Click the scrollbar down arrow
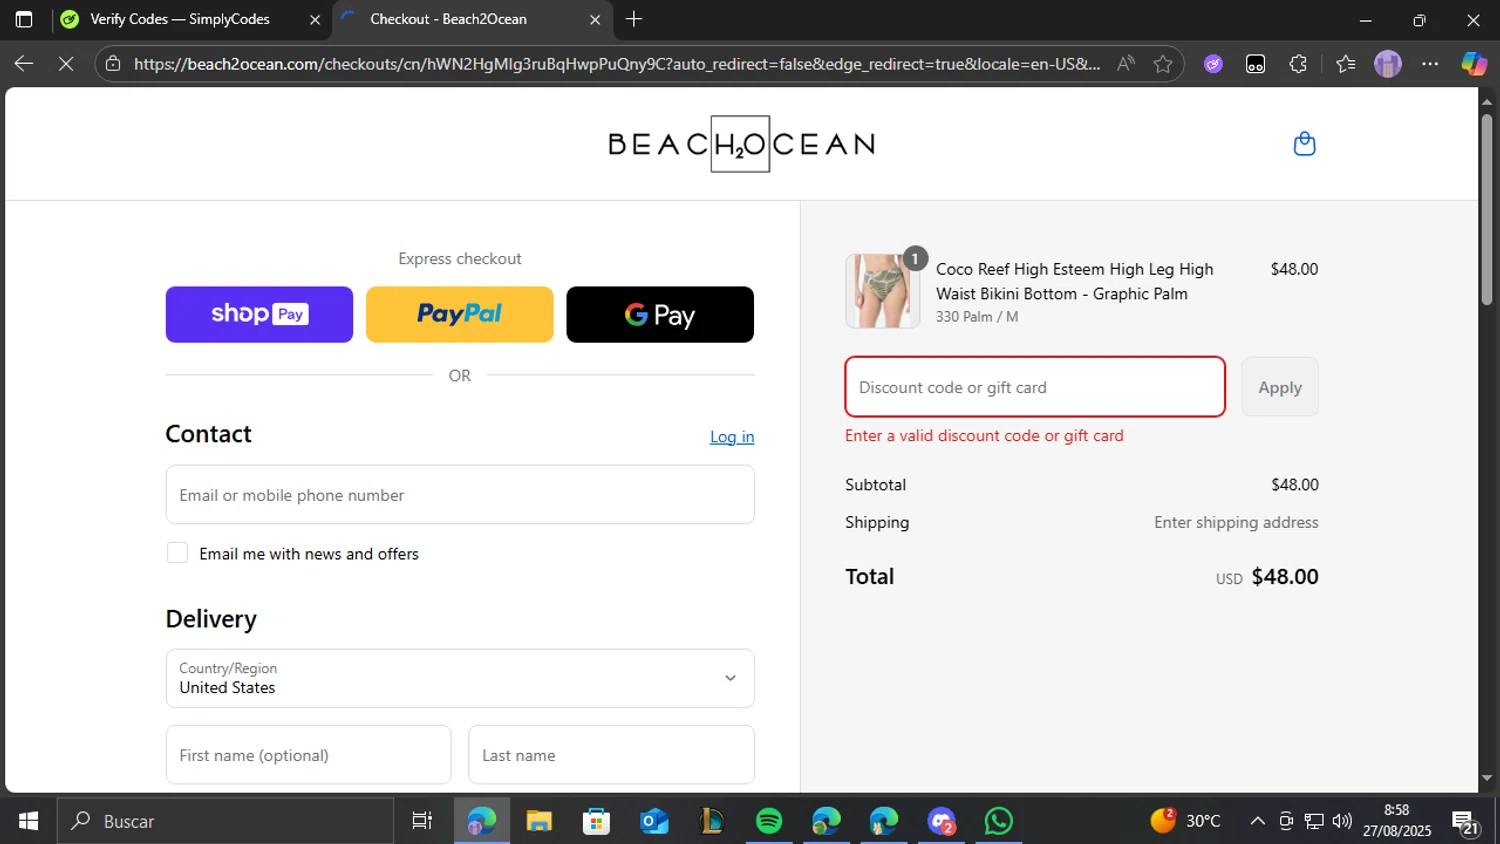1500x844 pixels. click(x=1486, y=778)
